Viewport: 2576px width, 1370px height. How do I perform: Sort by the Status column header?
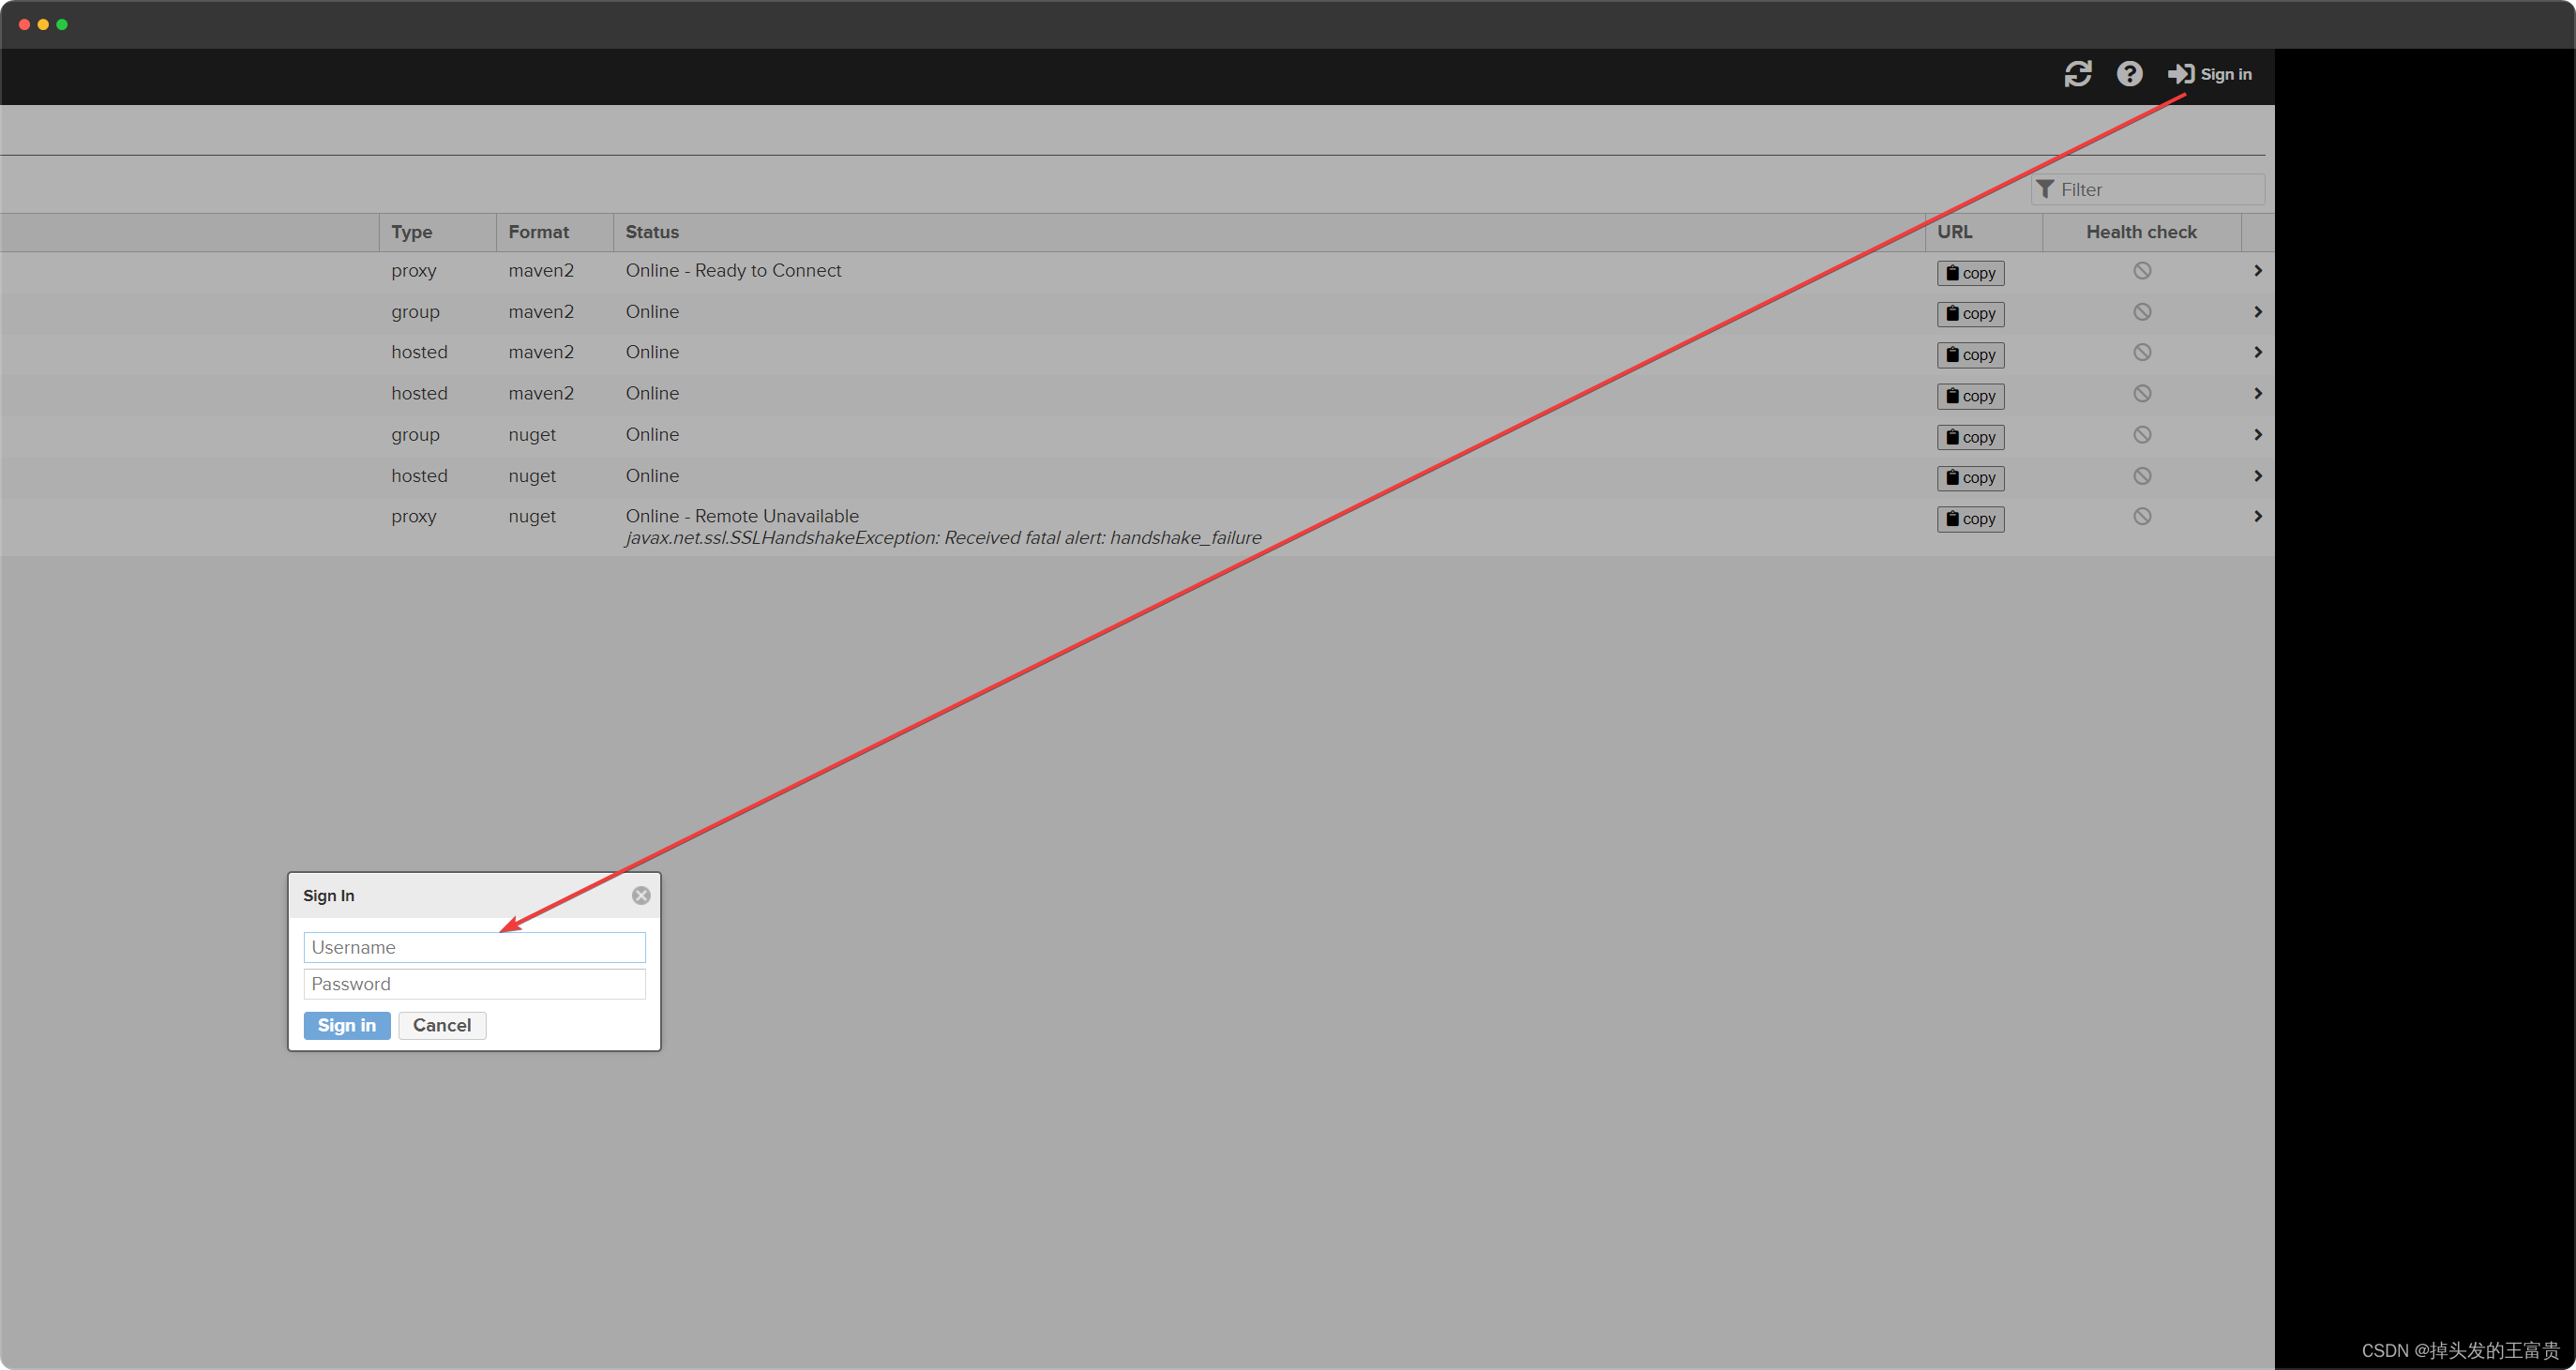tap(652, 232)
